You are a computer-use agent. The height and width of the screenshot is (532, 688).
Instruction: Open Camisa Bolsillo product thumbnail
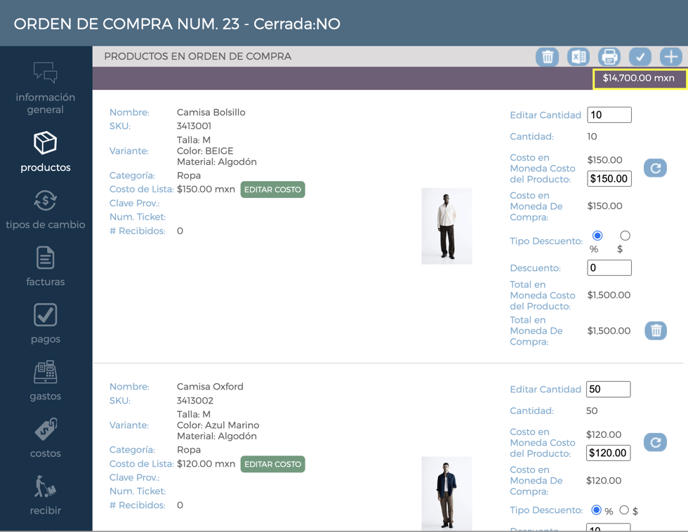[447, 226]
